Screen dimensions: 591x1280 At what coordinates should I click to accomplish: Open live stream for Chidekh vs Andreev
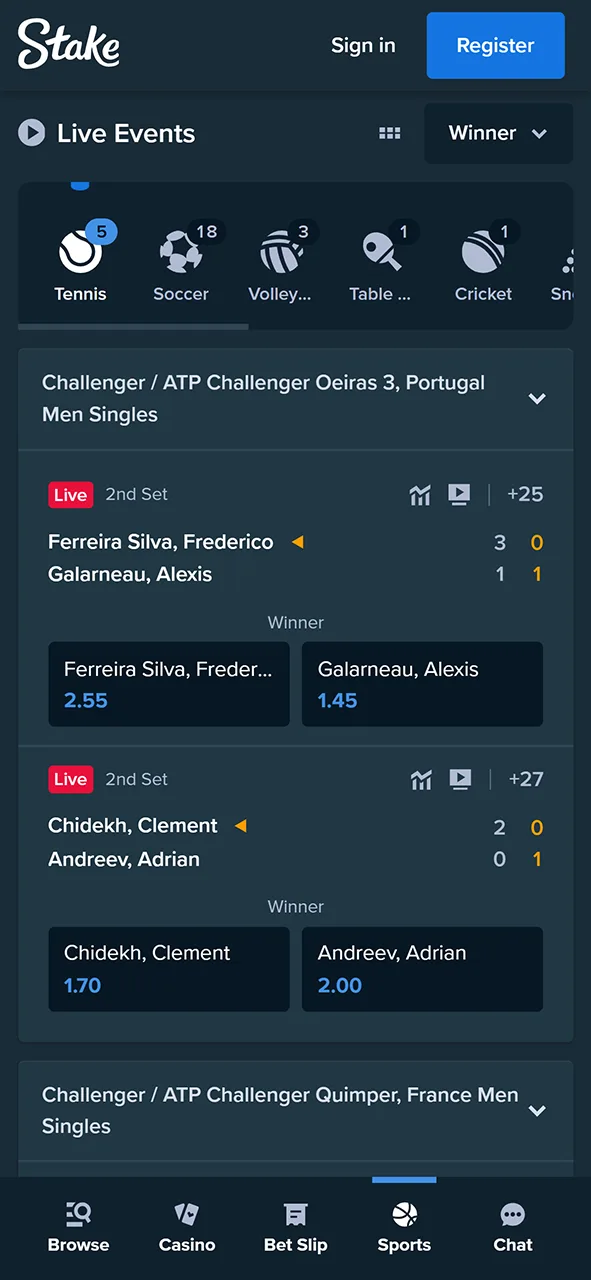459,779
